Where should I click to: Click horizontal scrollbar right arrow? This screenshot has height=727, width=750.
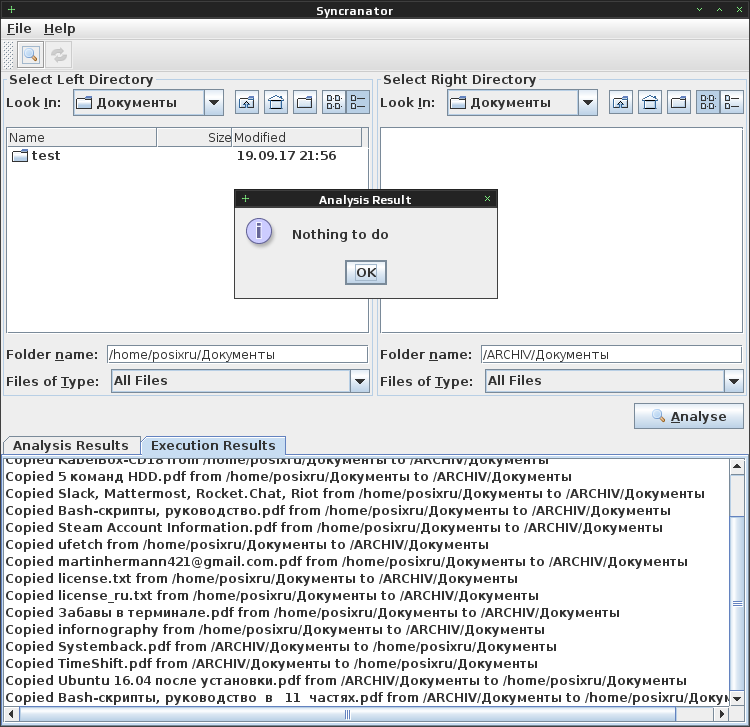pyautogui.click(x=722, y=715)
